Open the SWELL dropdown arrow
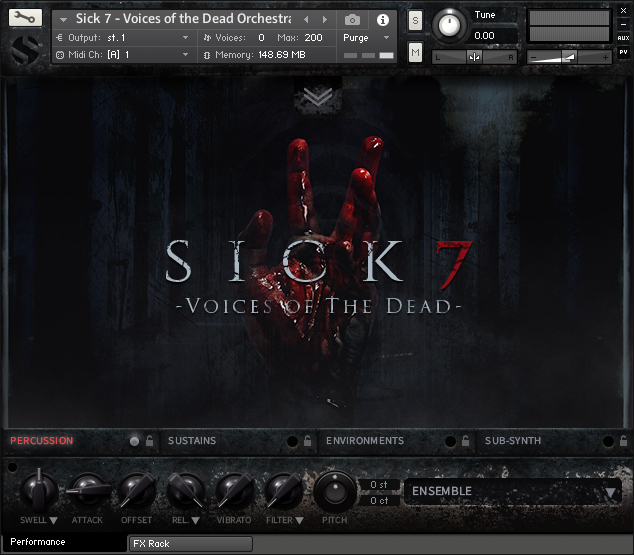The width and height of the screenshot is (634, 555). point(53,521)
